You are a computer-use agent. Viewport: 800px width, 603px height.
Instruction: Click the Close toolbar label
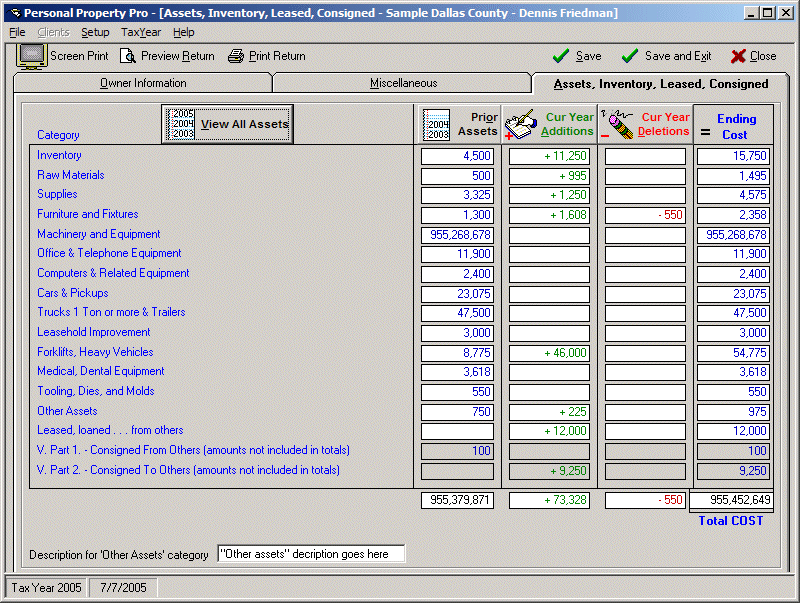763,56
